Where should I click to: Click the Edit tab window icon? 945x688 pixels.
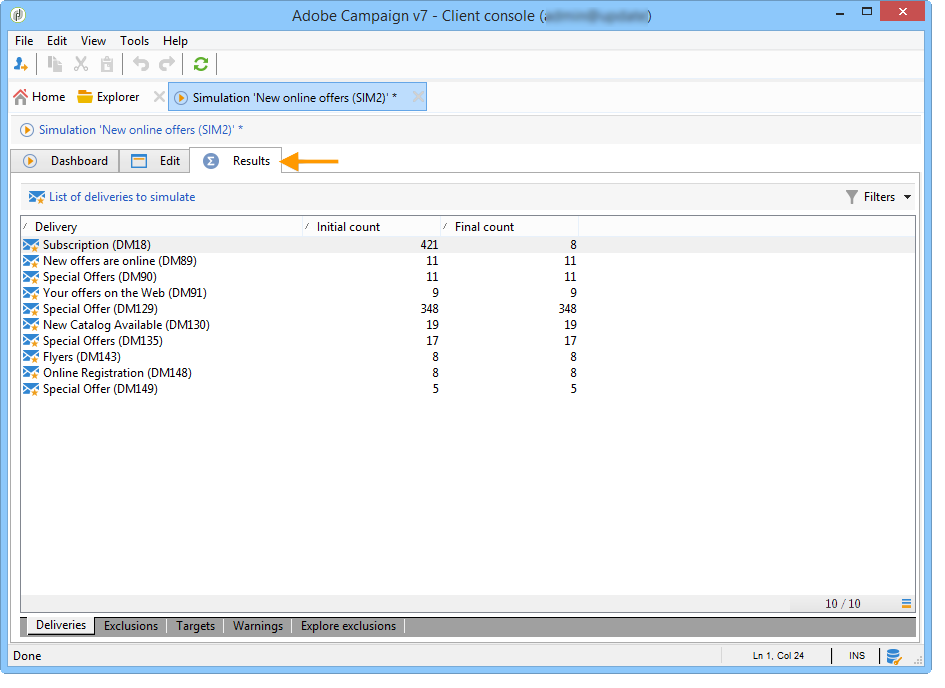click(139, 161)
